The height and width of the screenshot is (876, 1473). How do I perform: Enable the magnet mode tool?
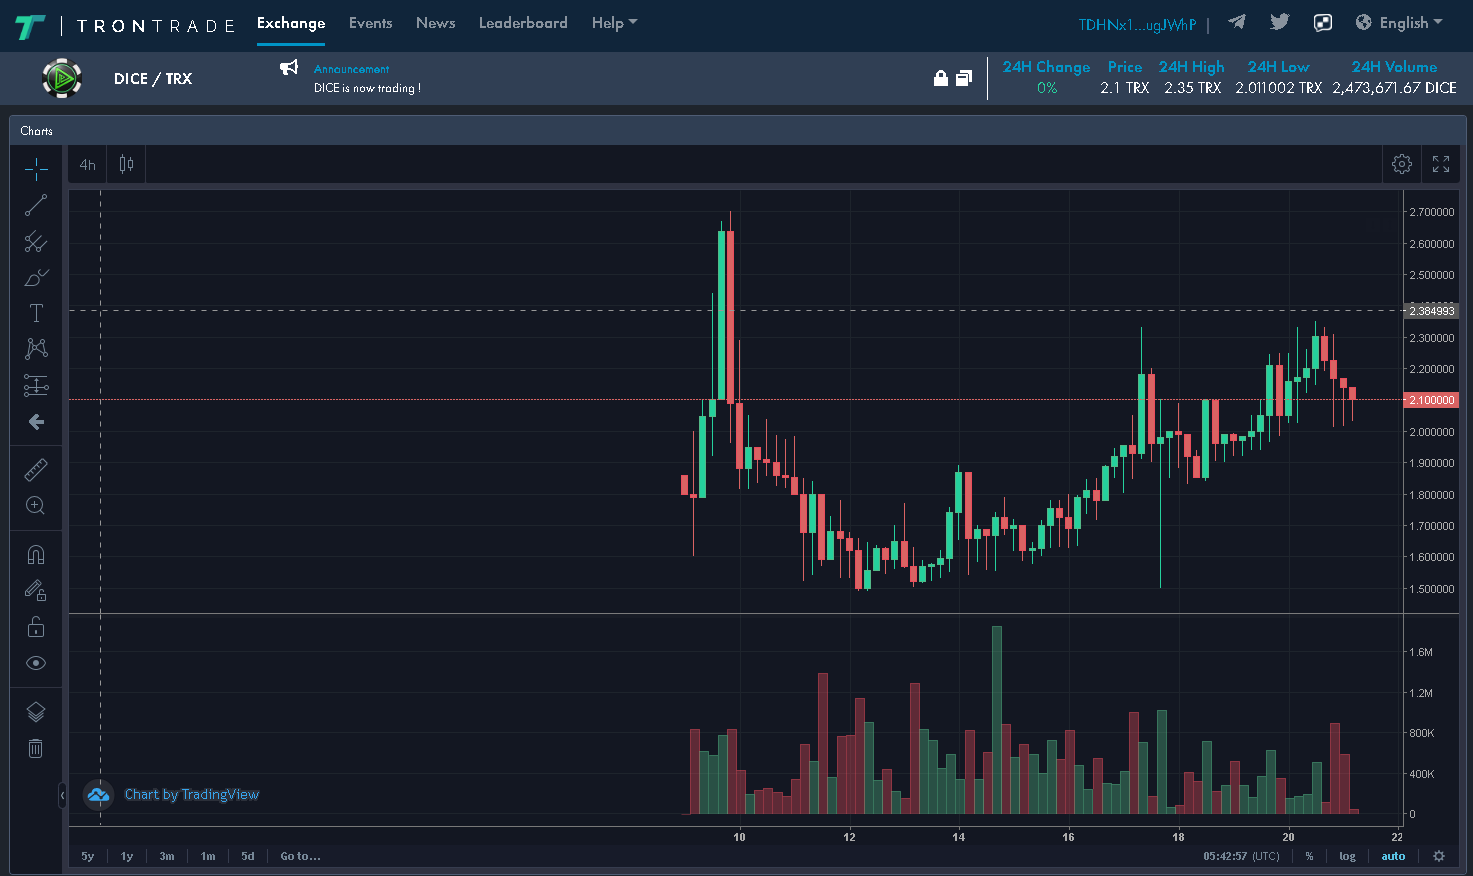(36, 554)
